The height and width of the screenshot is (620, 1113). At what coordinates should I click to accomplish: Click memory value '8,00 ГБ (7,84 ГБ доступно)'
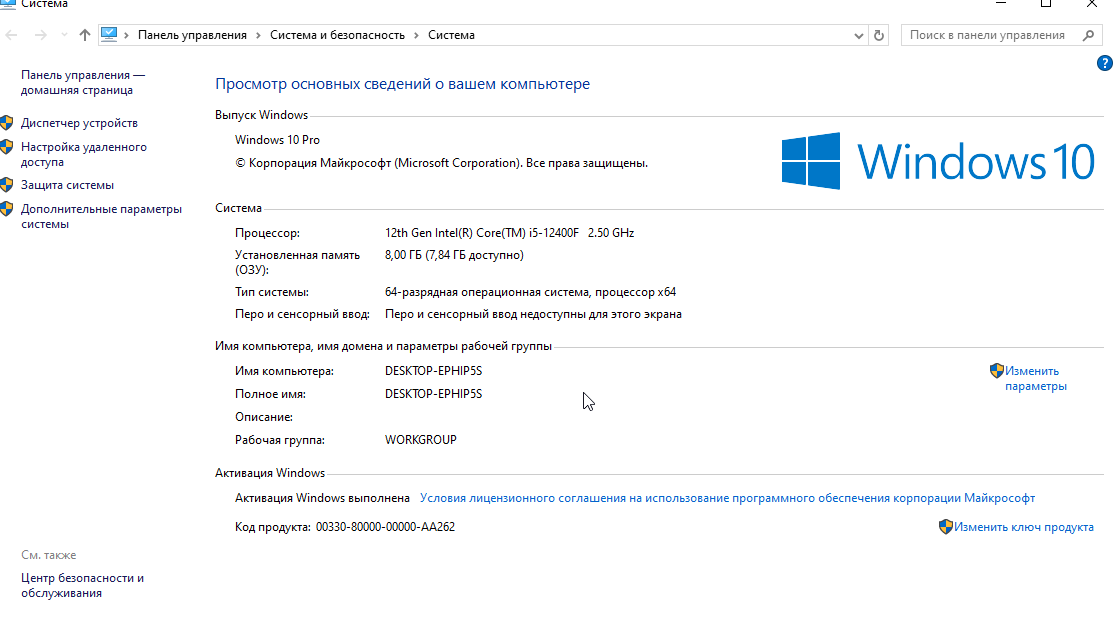[454, 255]
